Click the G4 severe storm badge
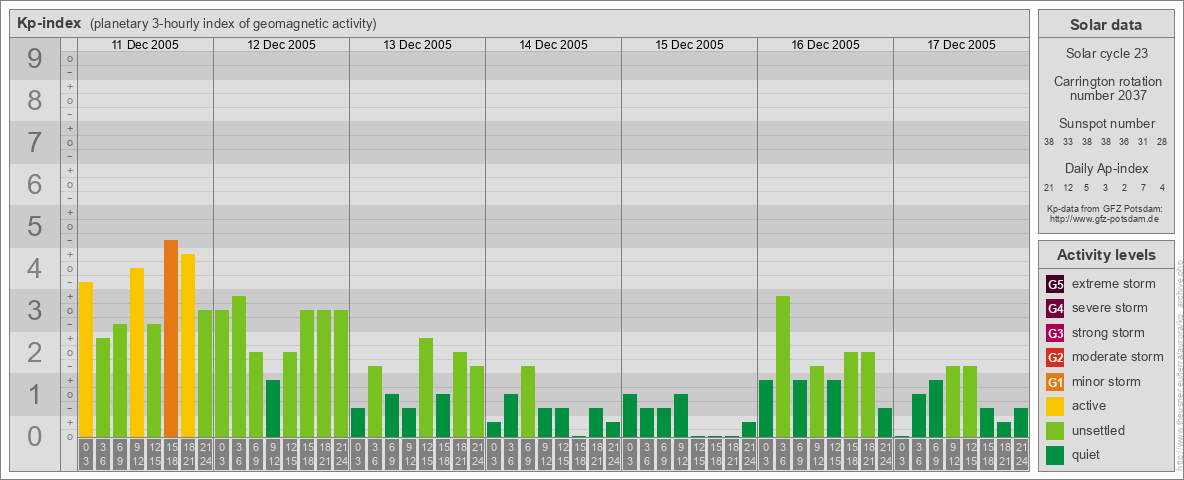1184x480 pixels. pyautogui.click(x=1055, y=308)
